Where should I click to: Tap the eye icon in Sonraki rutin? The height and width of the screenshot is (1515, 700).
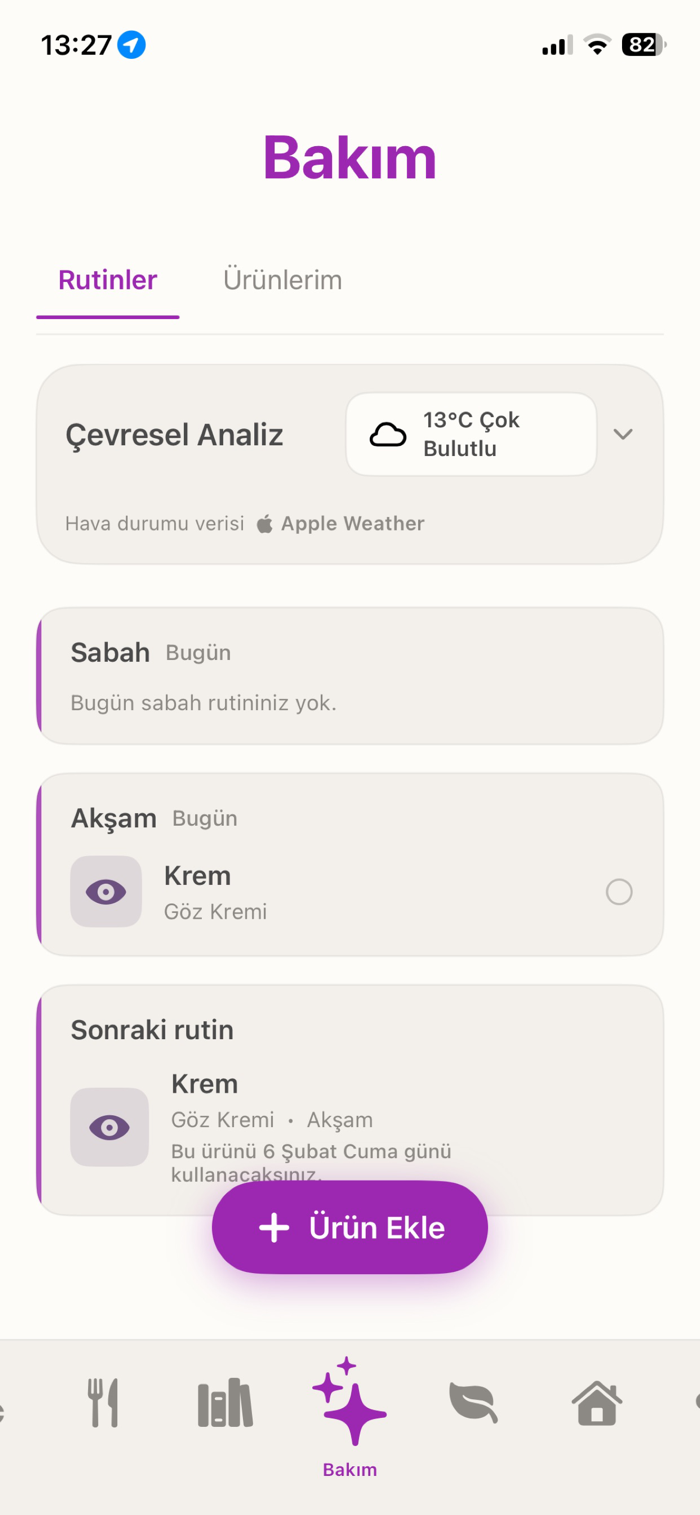pos(109,1127)
